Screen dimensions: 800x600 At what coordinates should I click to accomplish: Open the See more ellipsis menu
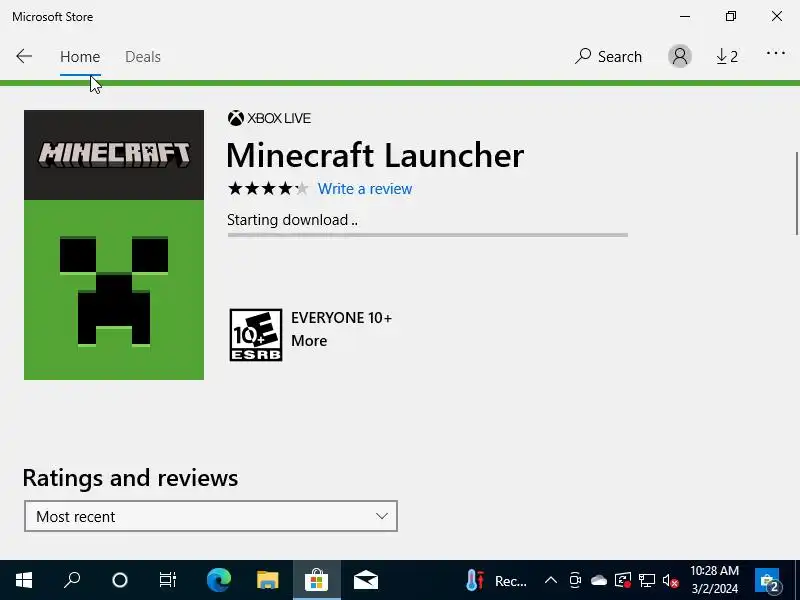[x=776, y=53]
